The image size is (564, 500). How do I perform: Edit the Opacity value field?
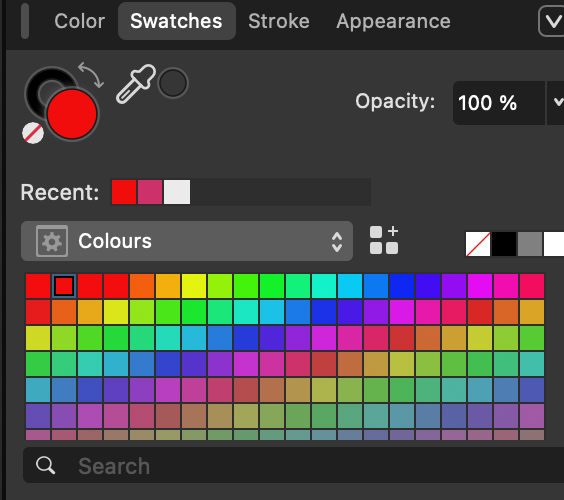point(498,103)
